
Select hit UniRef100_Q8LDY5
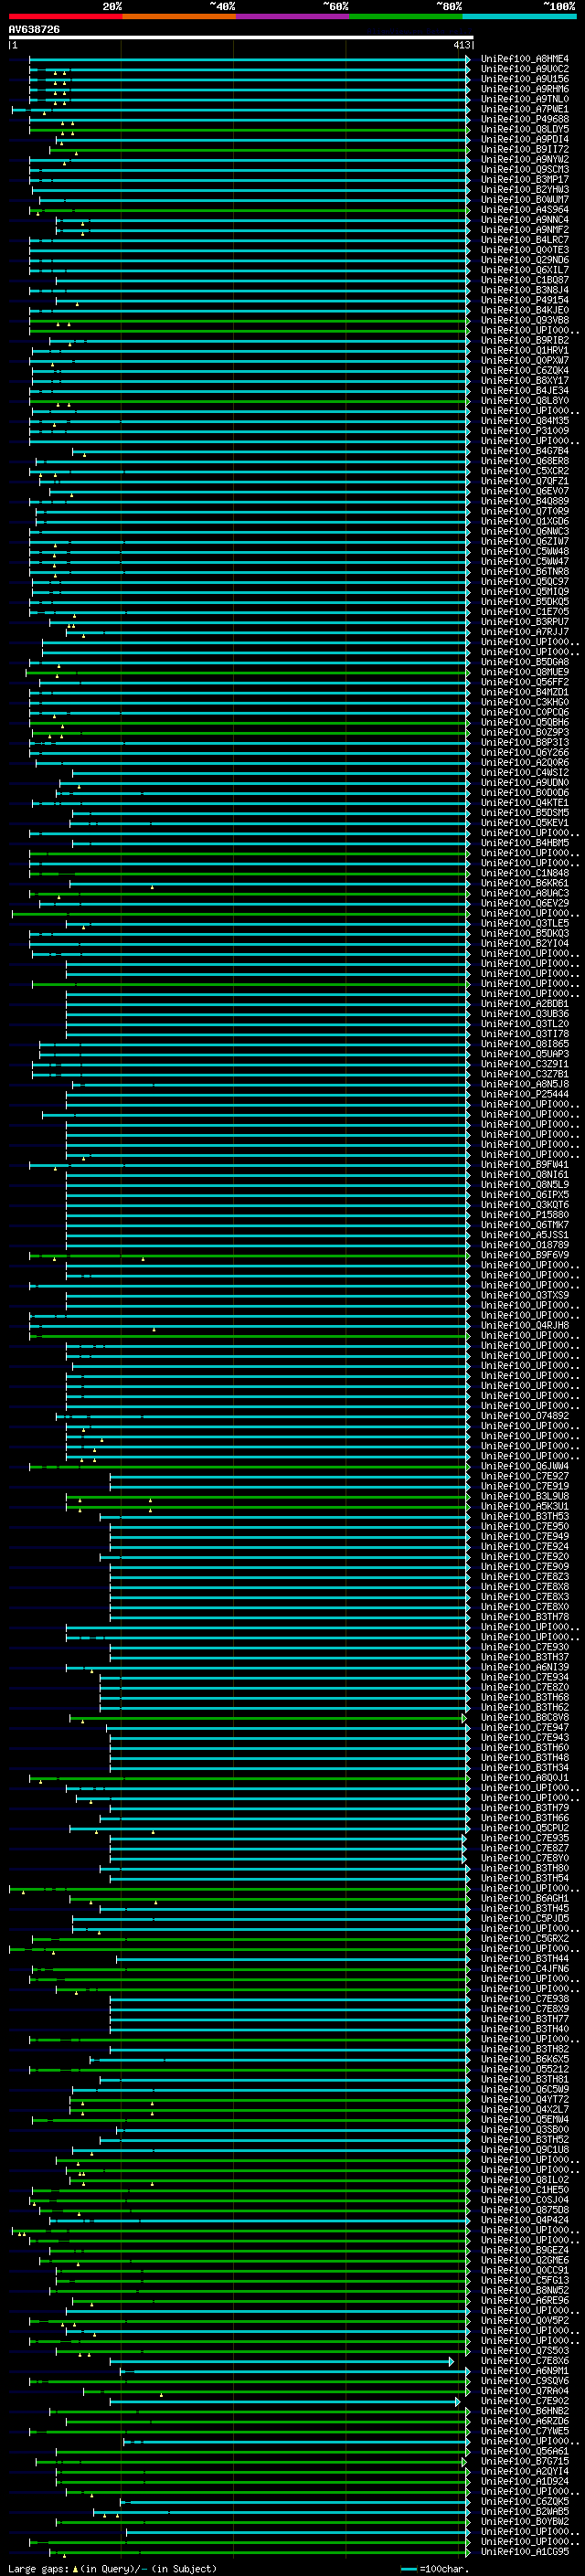click(524, 129)
